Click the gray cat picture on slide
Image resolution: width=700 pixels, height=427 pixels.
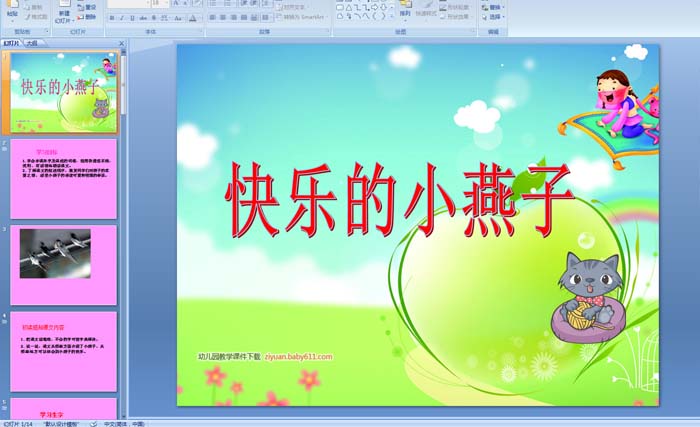point(588,297)
